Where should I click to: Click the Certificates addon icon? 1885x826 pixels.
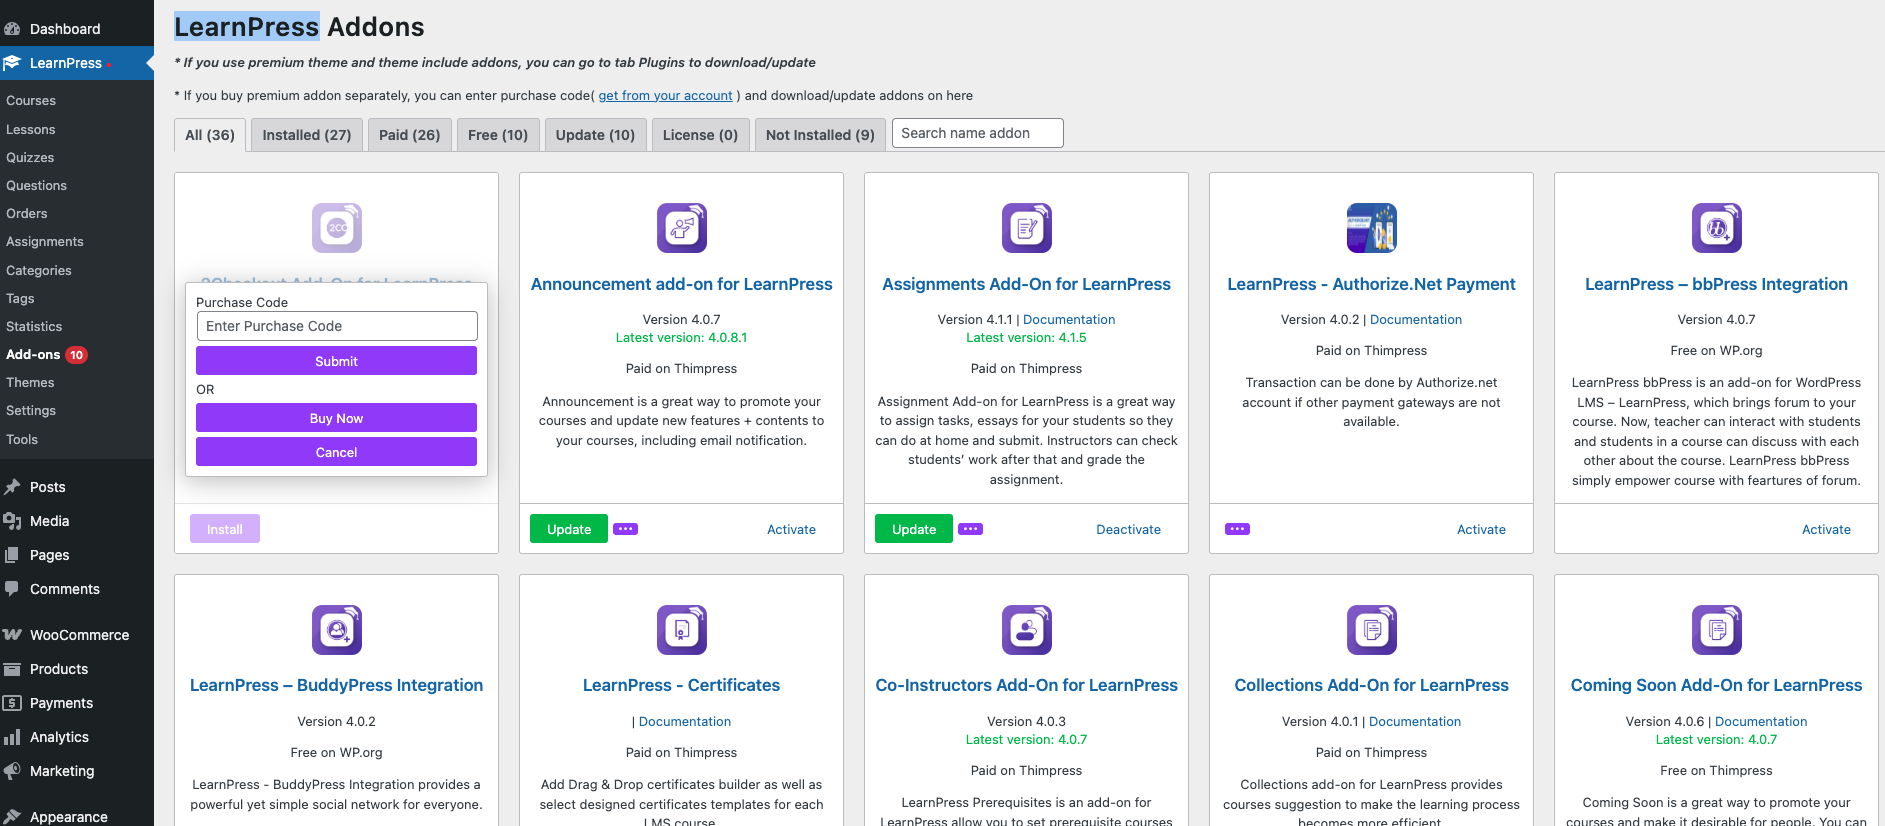(x=681, y=630)
